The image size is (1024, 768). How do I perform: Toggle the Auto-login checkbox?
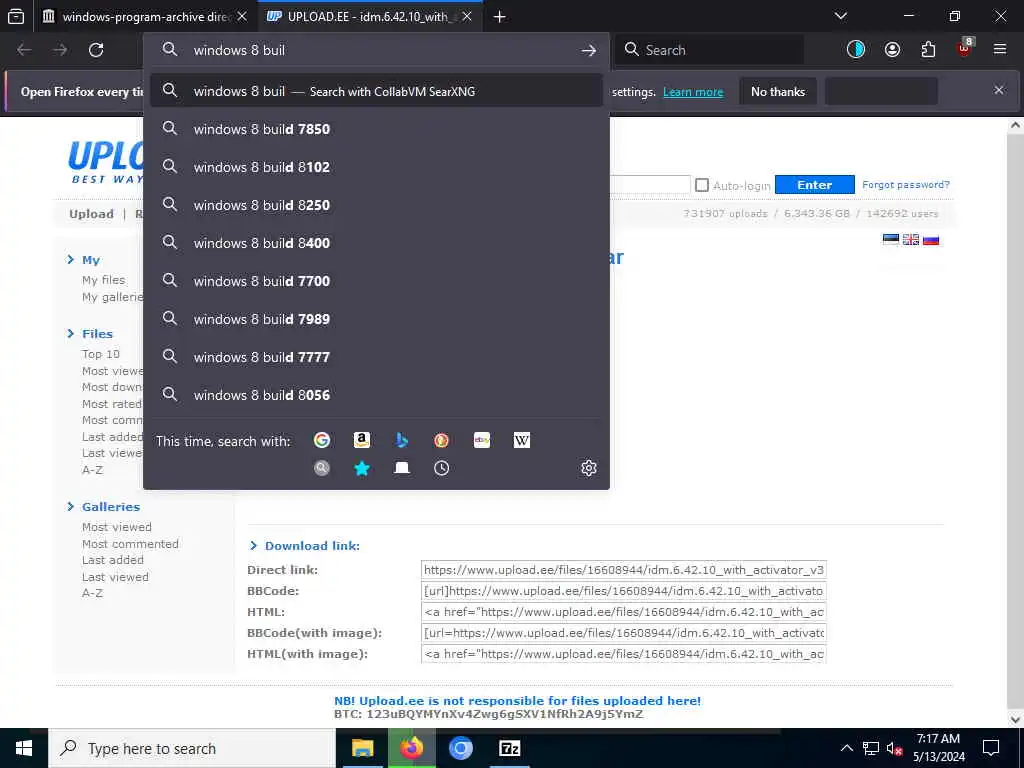pyautogui.click(x=701, y=185)
